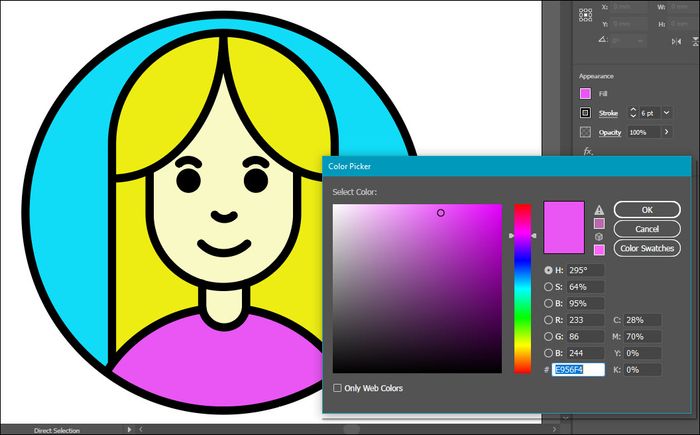Click the brightness 95% value field
Image resolution: width=700 pixels, height=435 pixels.
[585, 303]
